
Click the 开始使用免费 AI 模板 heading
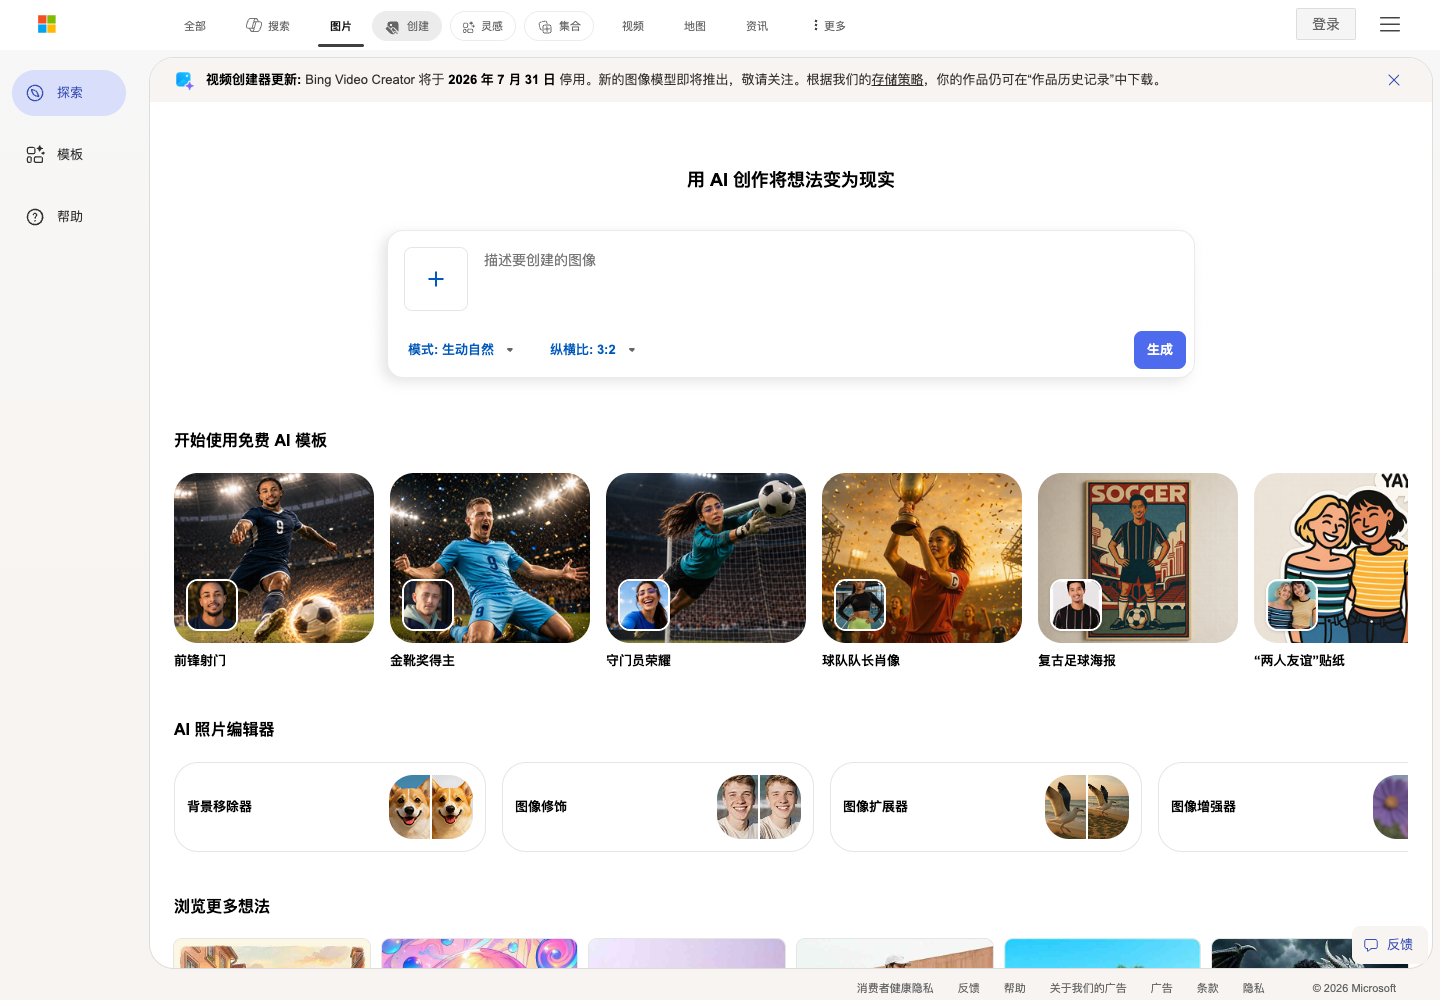click(x=250, y=440)
